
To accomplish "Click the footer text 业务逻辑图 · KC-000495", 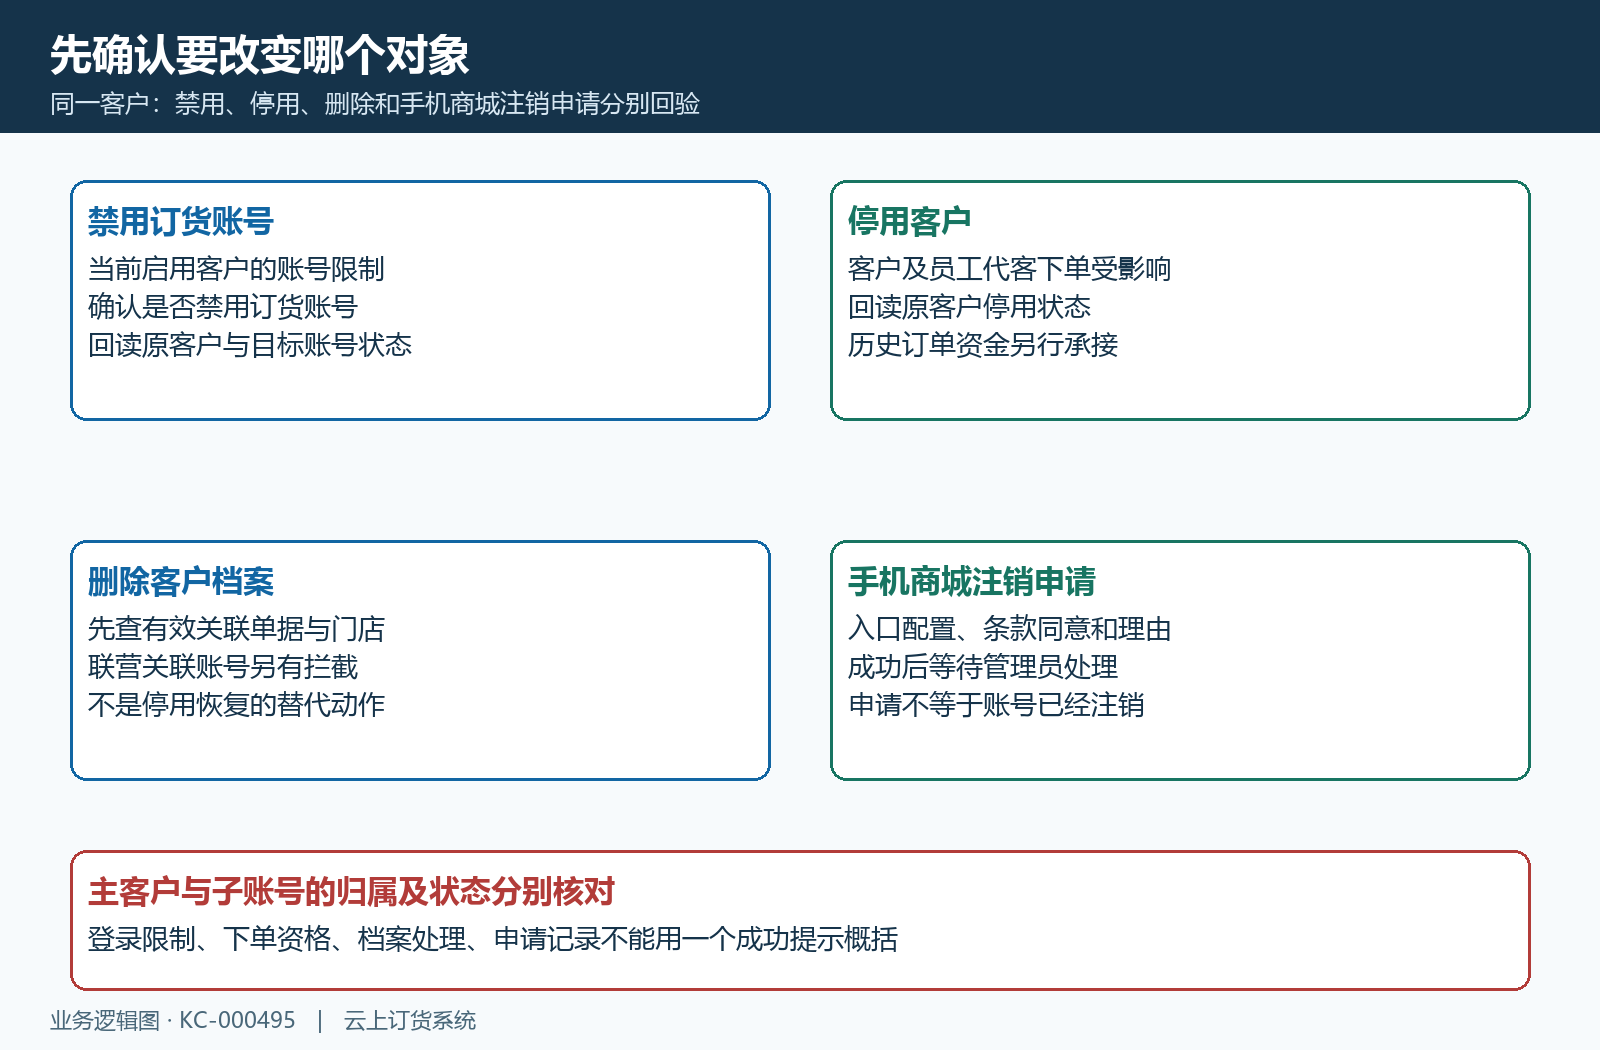I will pyautogui.click(x=173, y=1021).
